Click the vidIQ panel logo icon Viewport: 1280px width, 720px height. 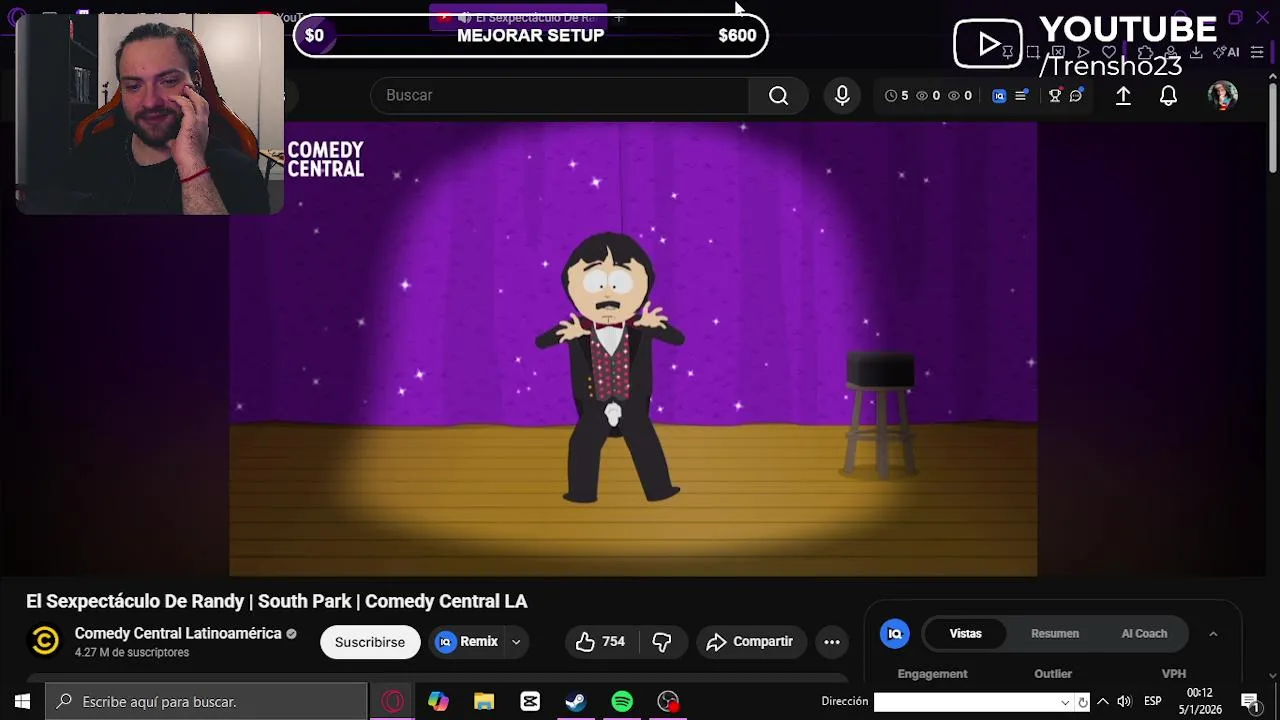click(x=895, y=633)
